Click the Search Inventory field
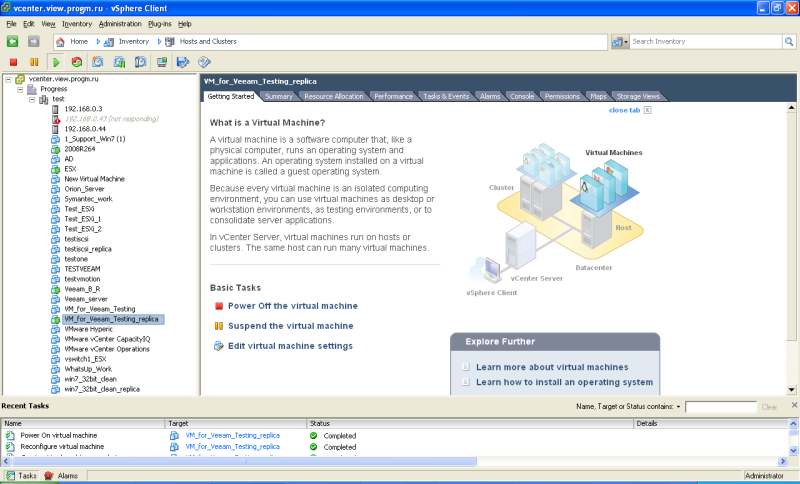This screenshot has height=484, width=800. click(x=706, y=42)
